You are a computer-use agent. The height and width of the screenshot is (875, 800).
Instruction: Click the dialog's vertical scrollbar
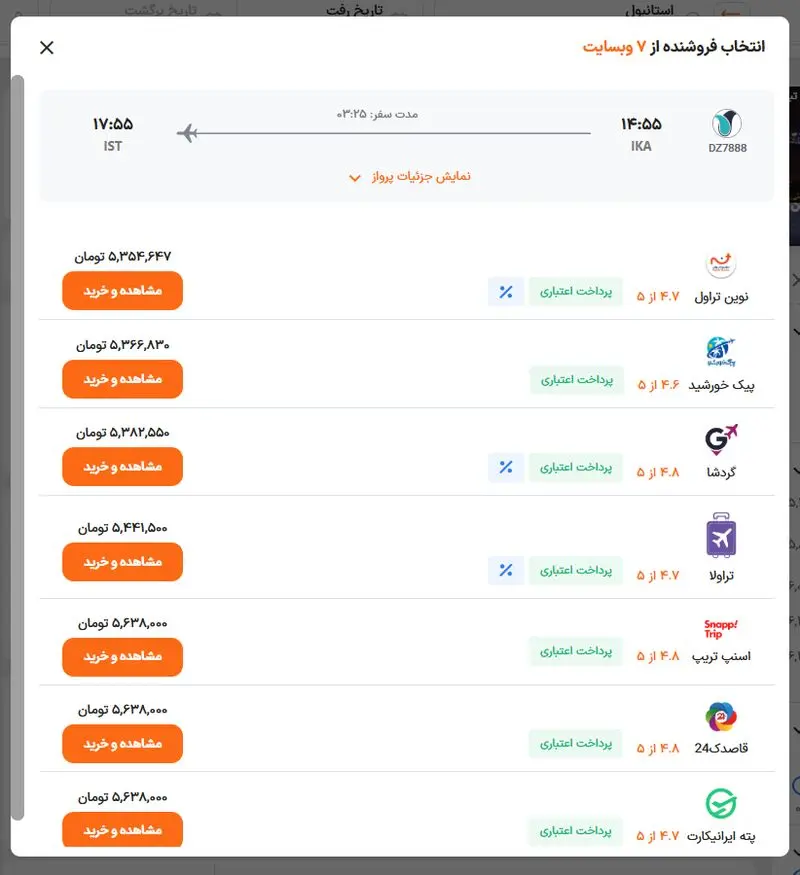pos(18,448)
